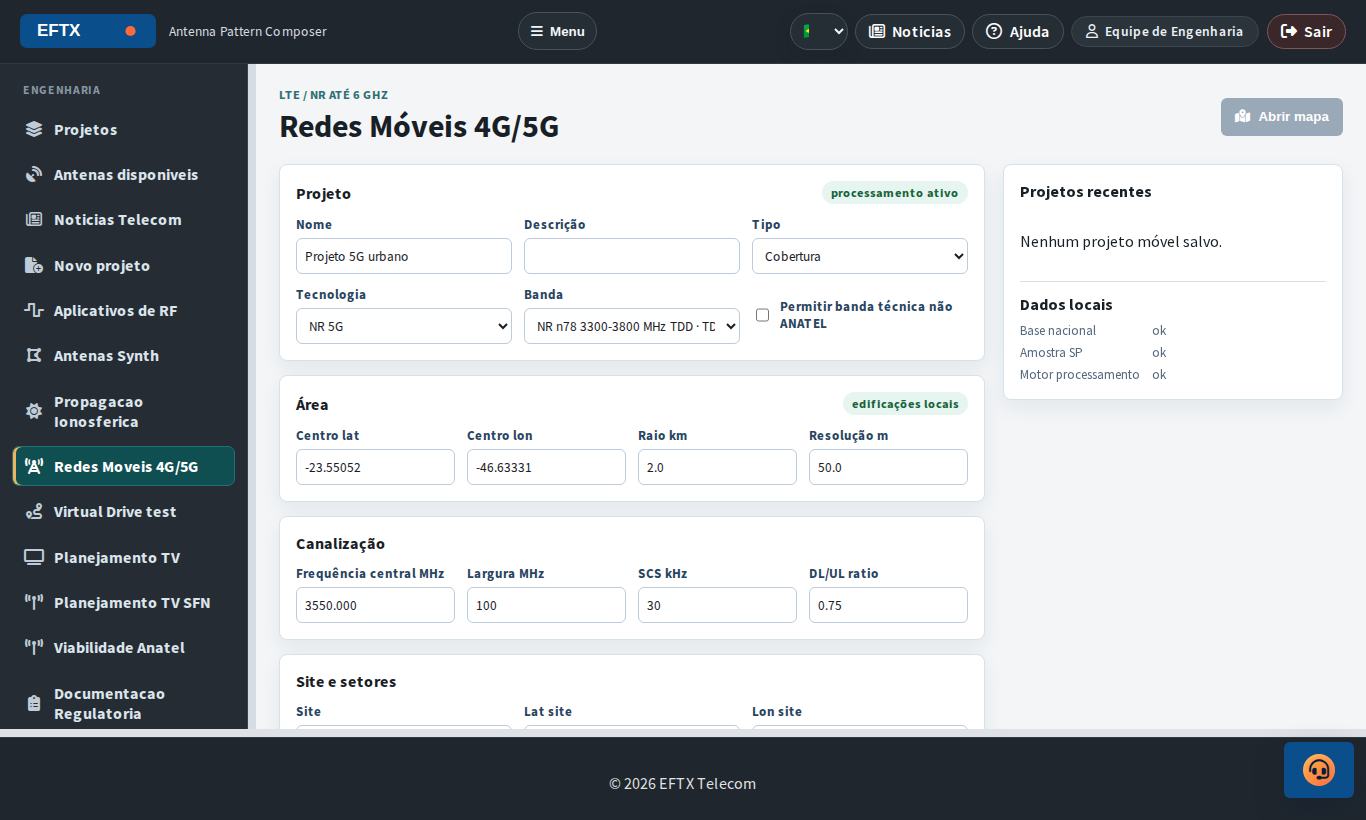Click the question-mark icon in the Ajuda button
The image size is (1366, 820).
[x=994, y=31]
